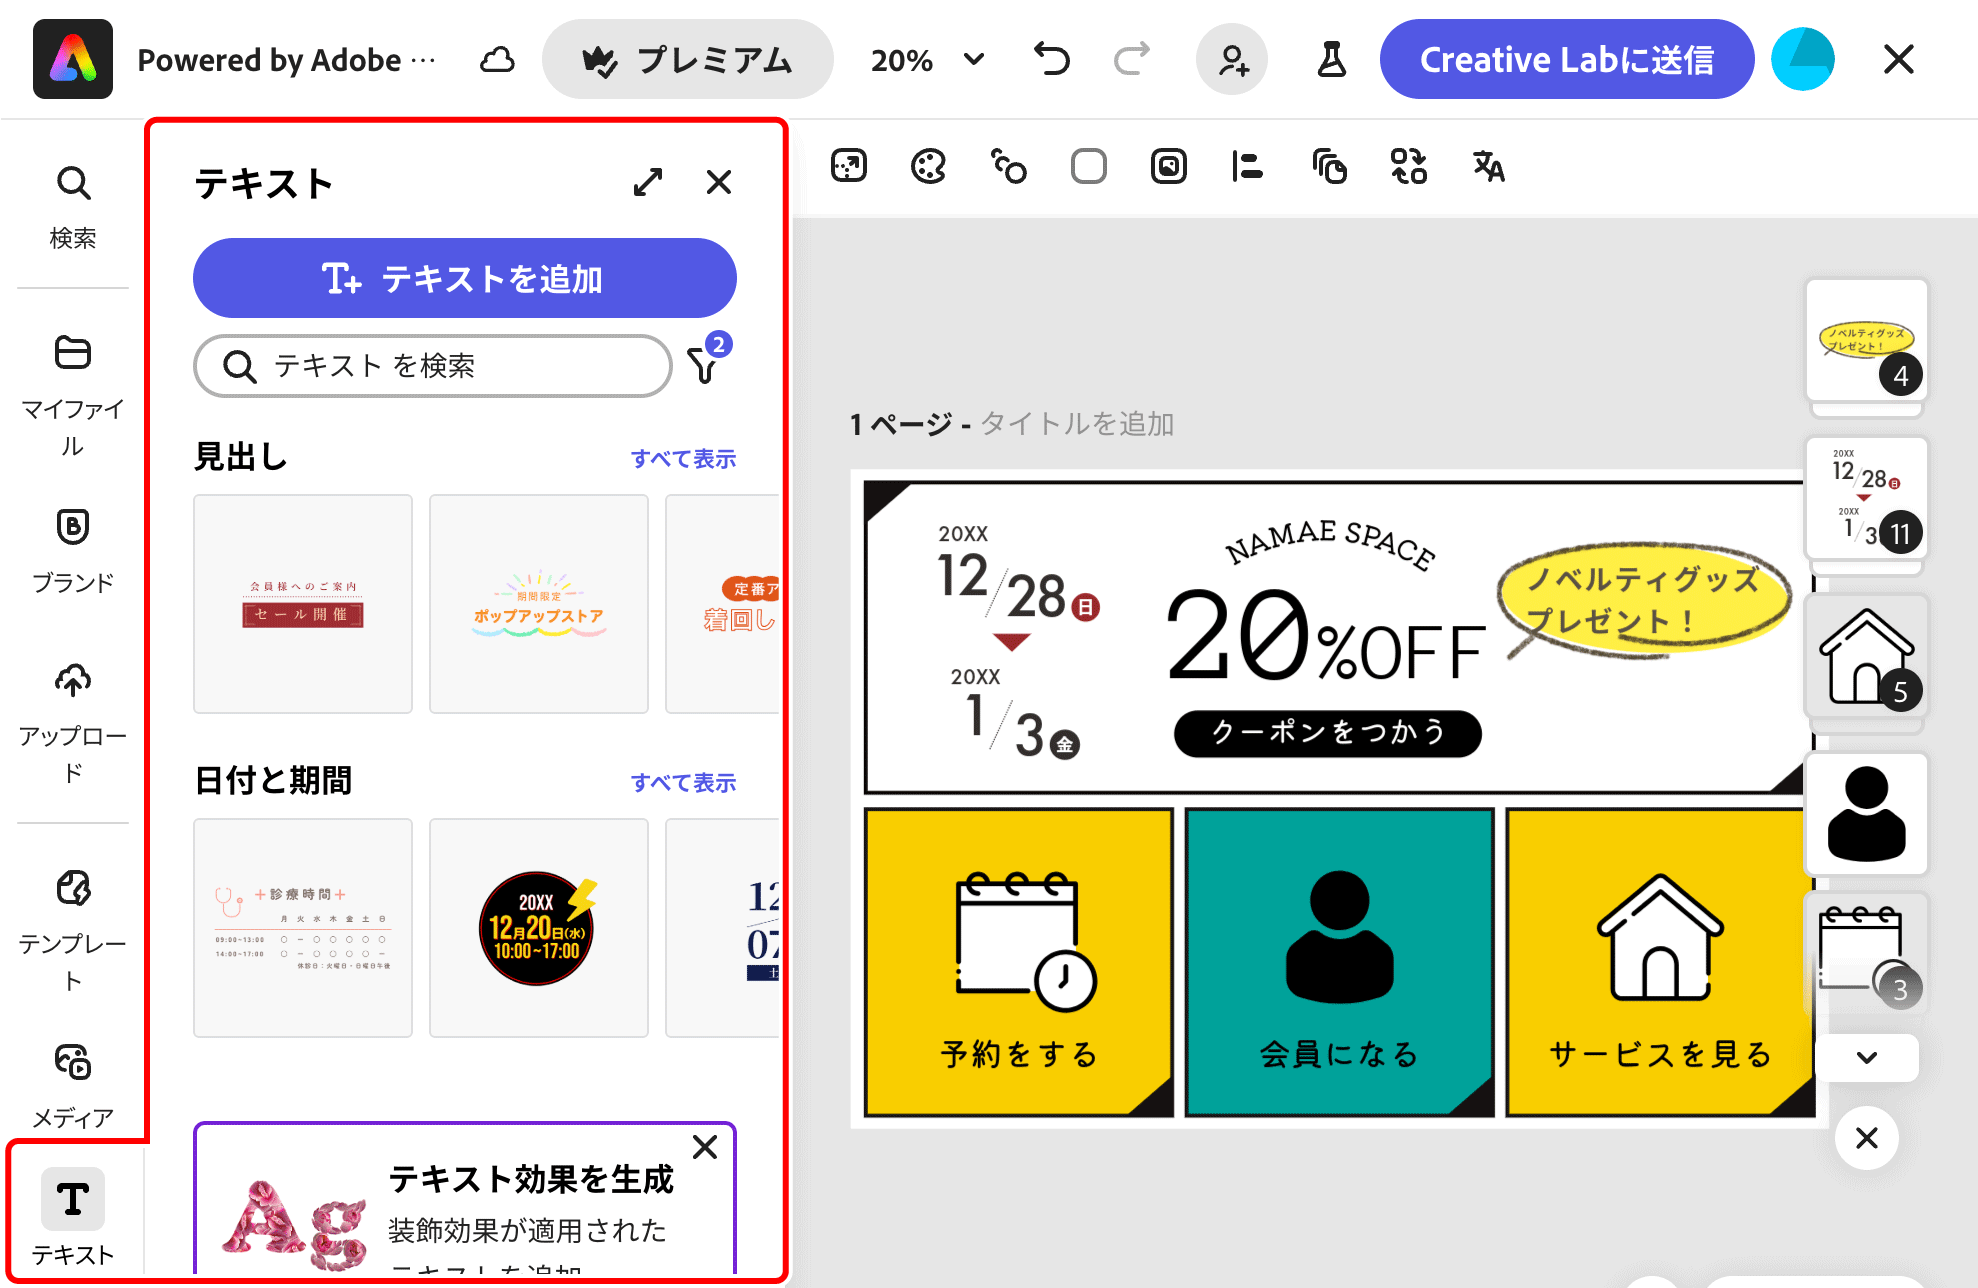This screenshot has height=1288, width=1978.
Task: Open the メディア panel
Action: click(72, 1085)
